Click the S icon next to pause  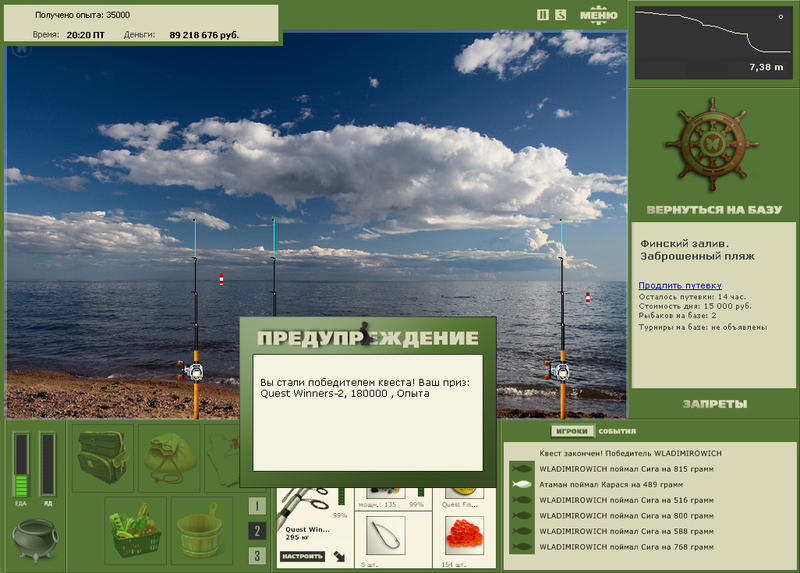click(561, 15)
